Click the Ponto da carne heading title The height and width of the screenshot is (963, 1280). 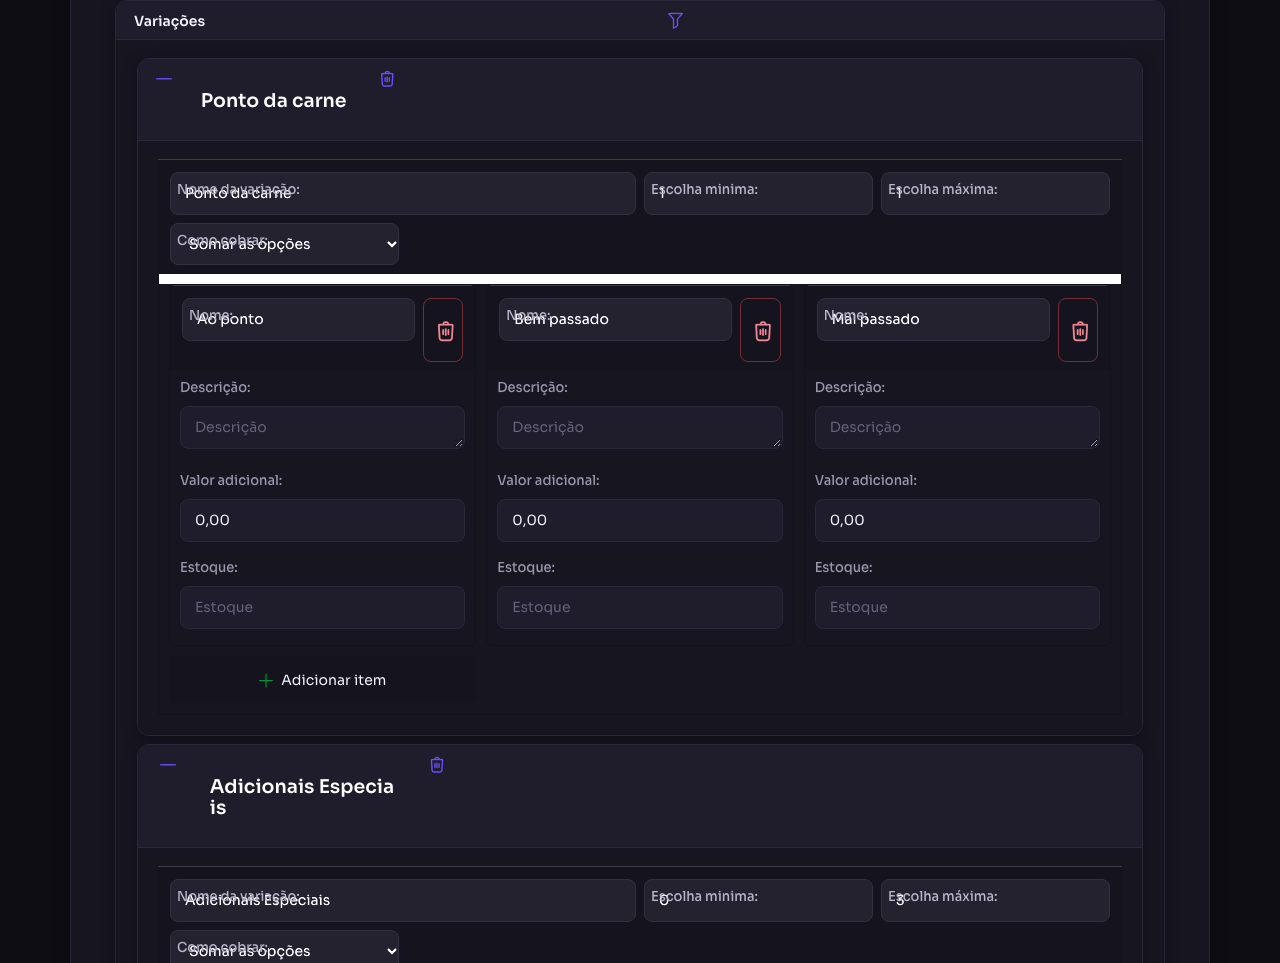tap(273, 100)
